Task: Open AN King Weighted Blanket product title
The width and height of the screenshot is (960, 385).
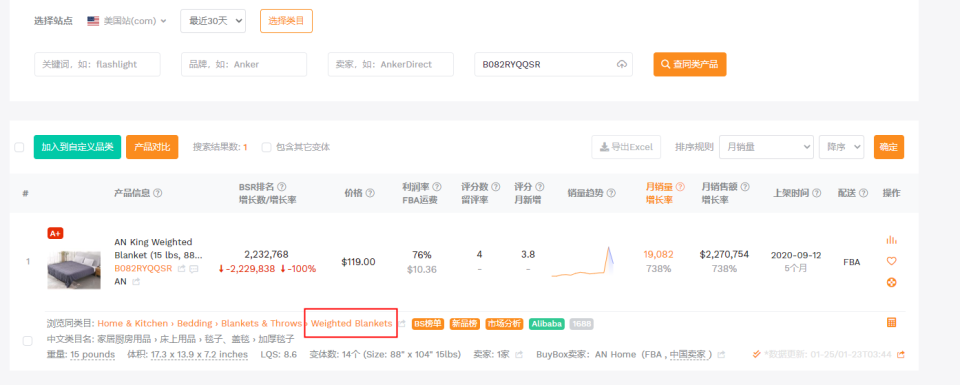Action: [158, 248]
